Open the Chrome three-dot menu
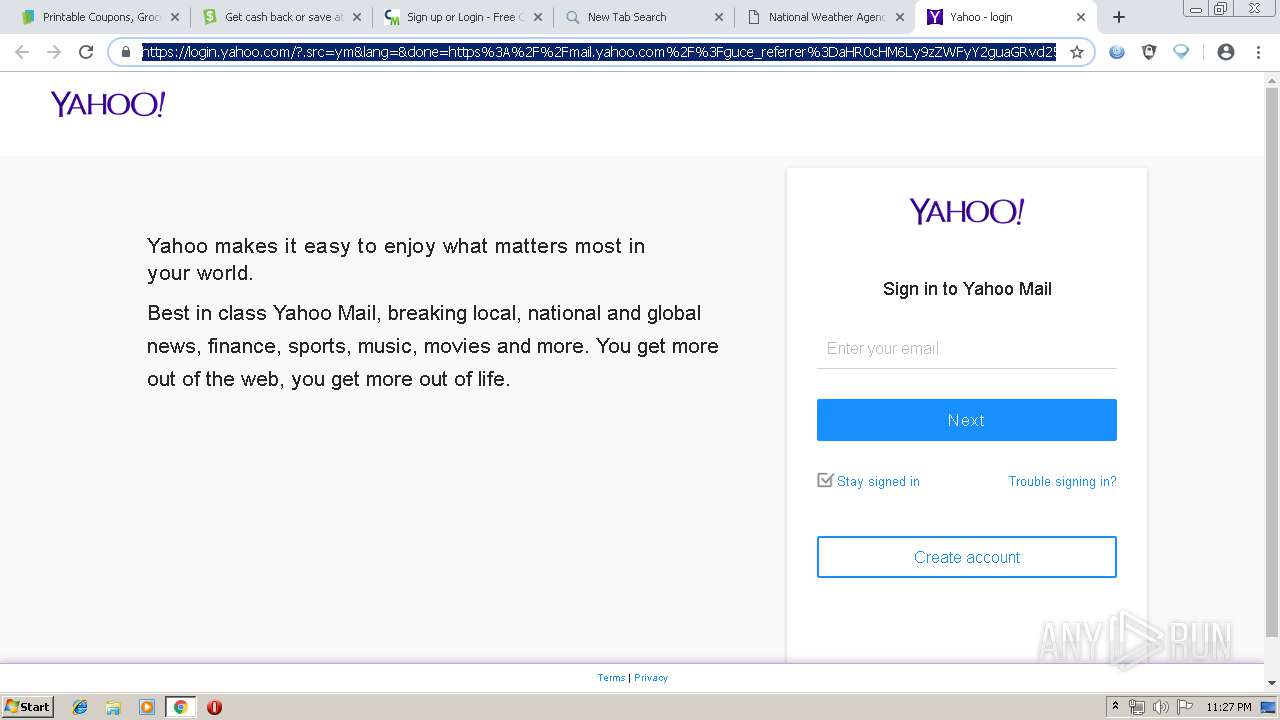 pos(1258,52)
